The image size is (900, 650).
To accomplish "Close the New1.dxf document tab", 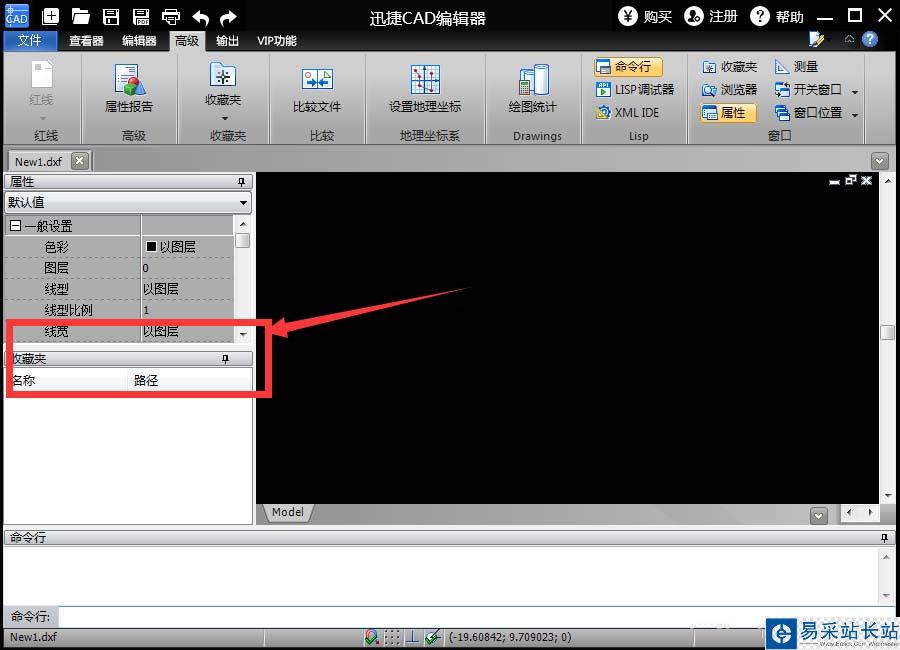I will pos(80,161).
